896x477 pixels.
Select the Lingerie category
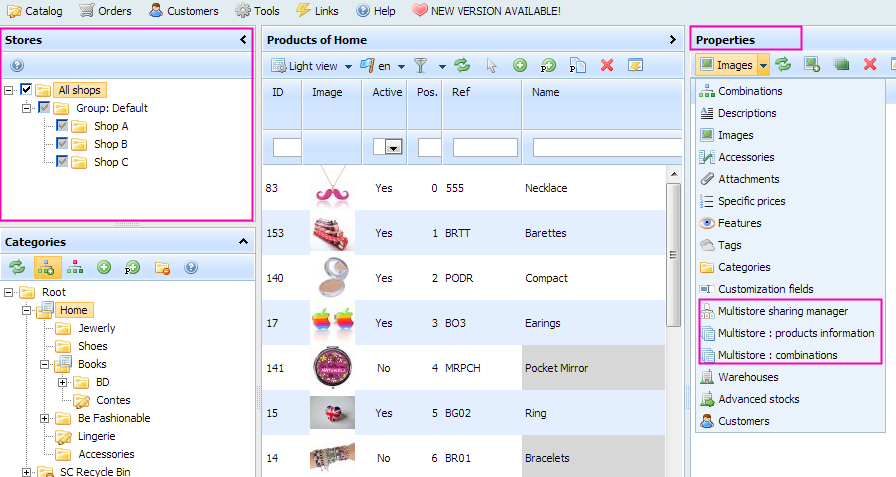coord(97,436)
